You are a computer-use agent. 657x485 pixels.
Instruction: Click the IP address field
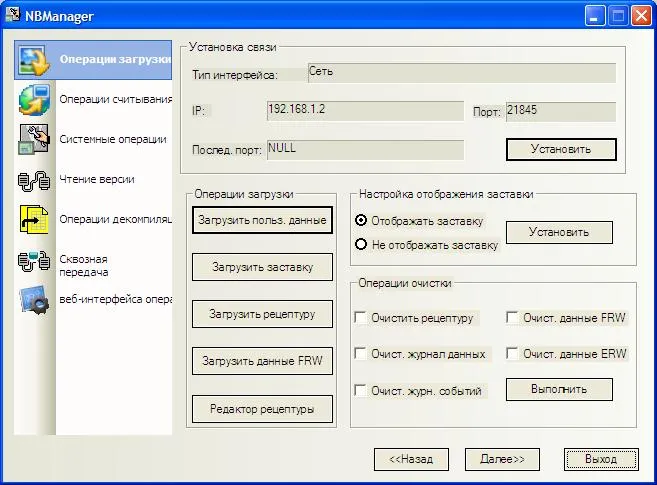tap(364, 110)
